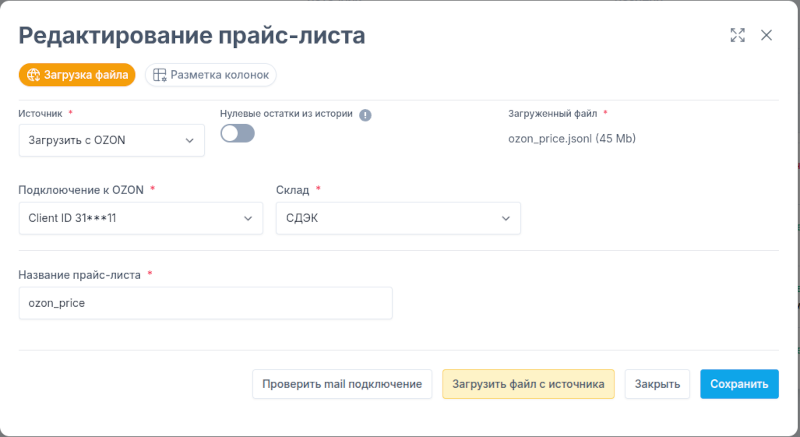The width and height of the screenshot is (800, 437).
Task: Save the price list with Сохранить
Action: pyautogui.click(x=739, y=384)
